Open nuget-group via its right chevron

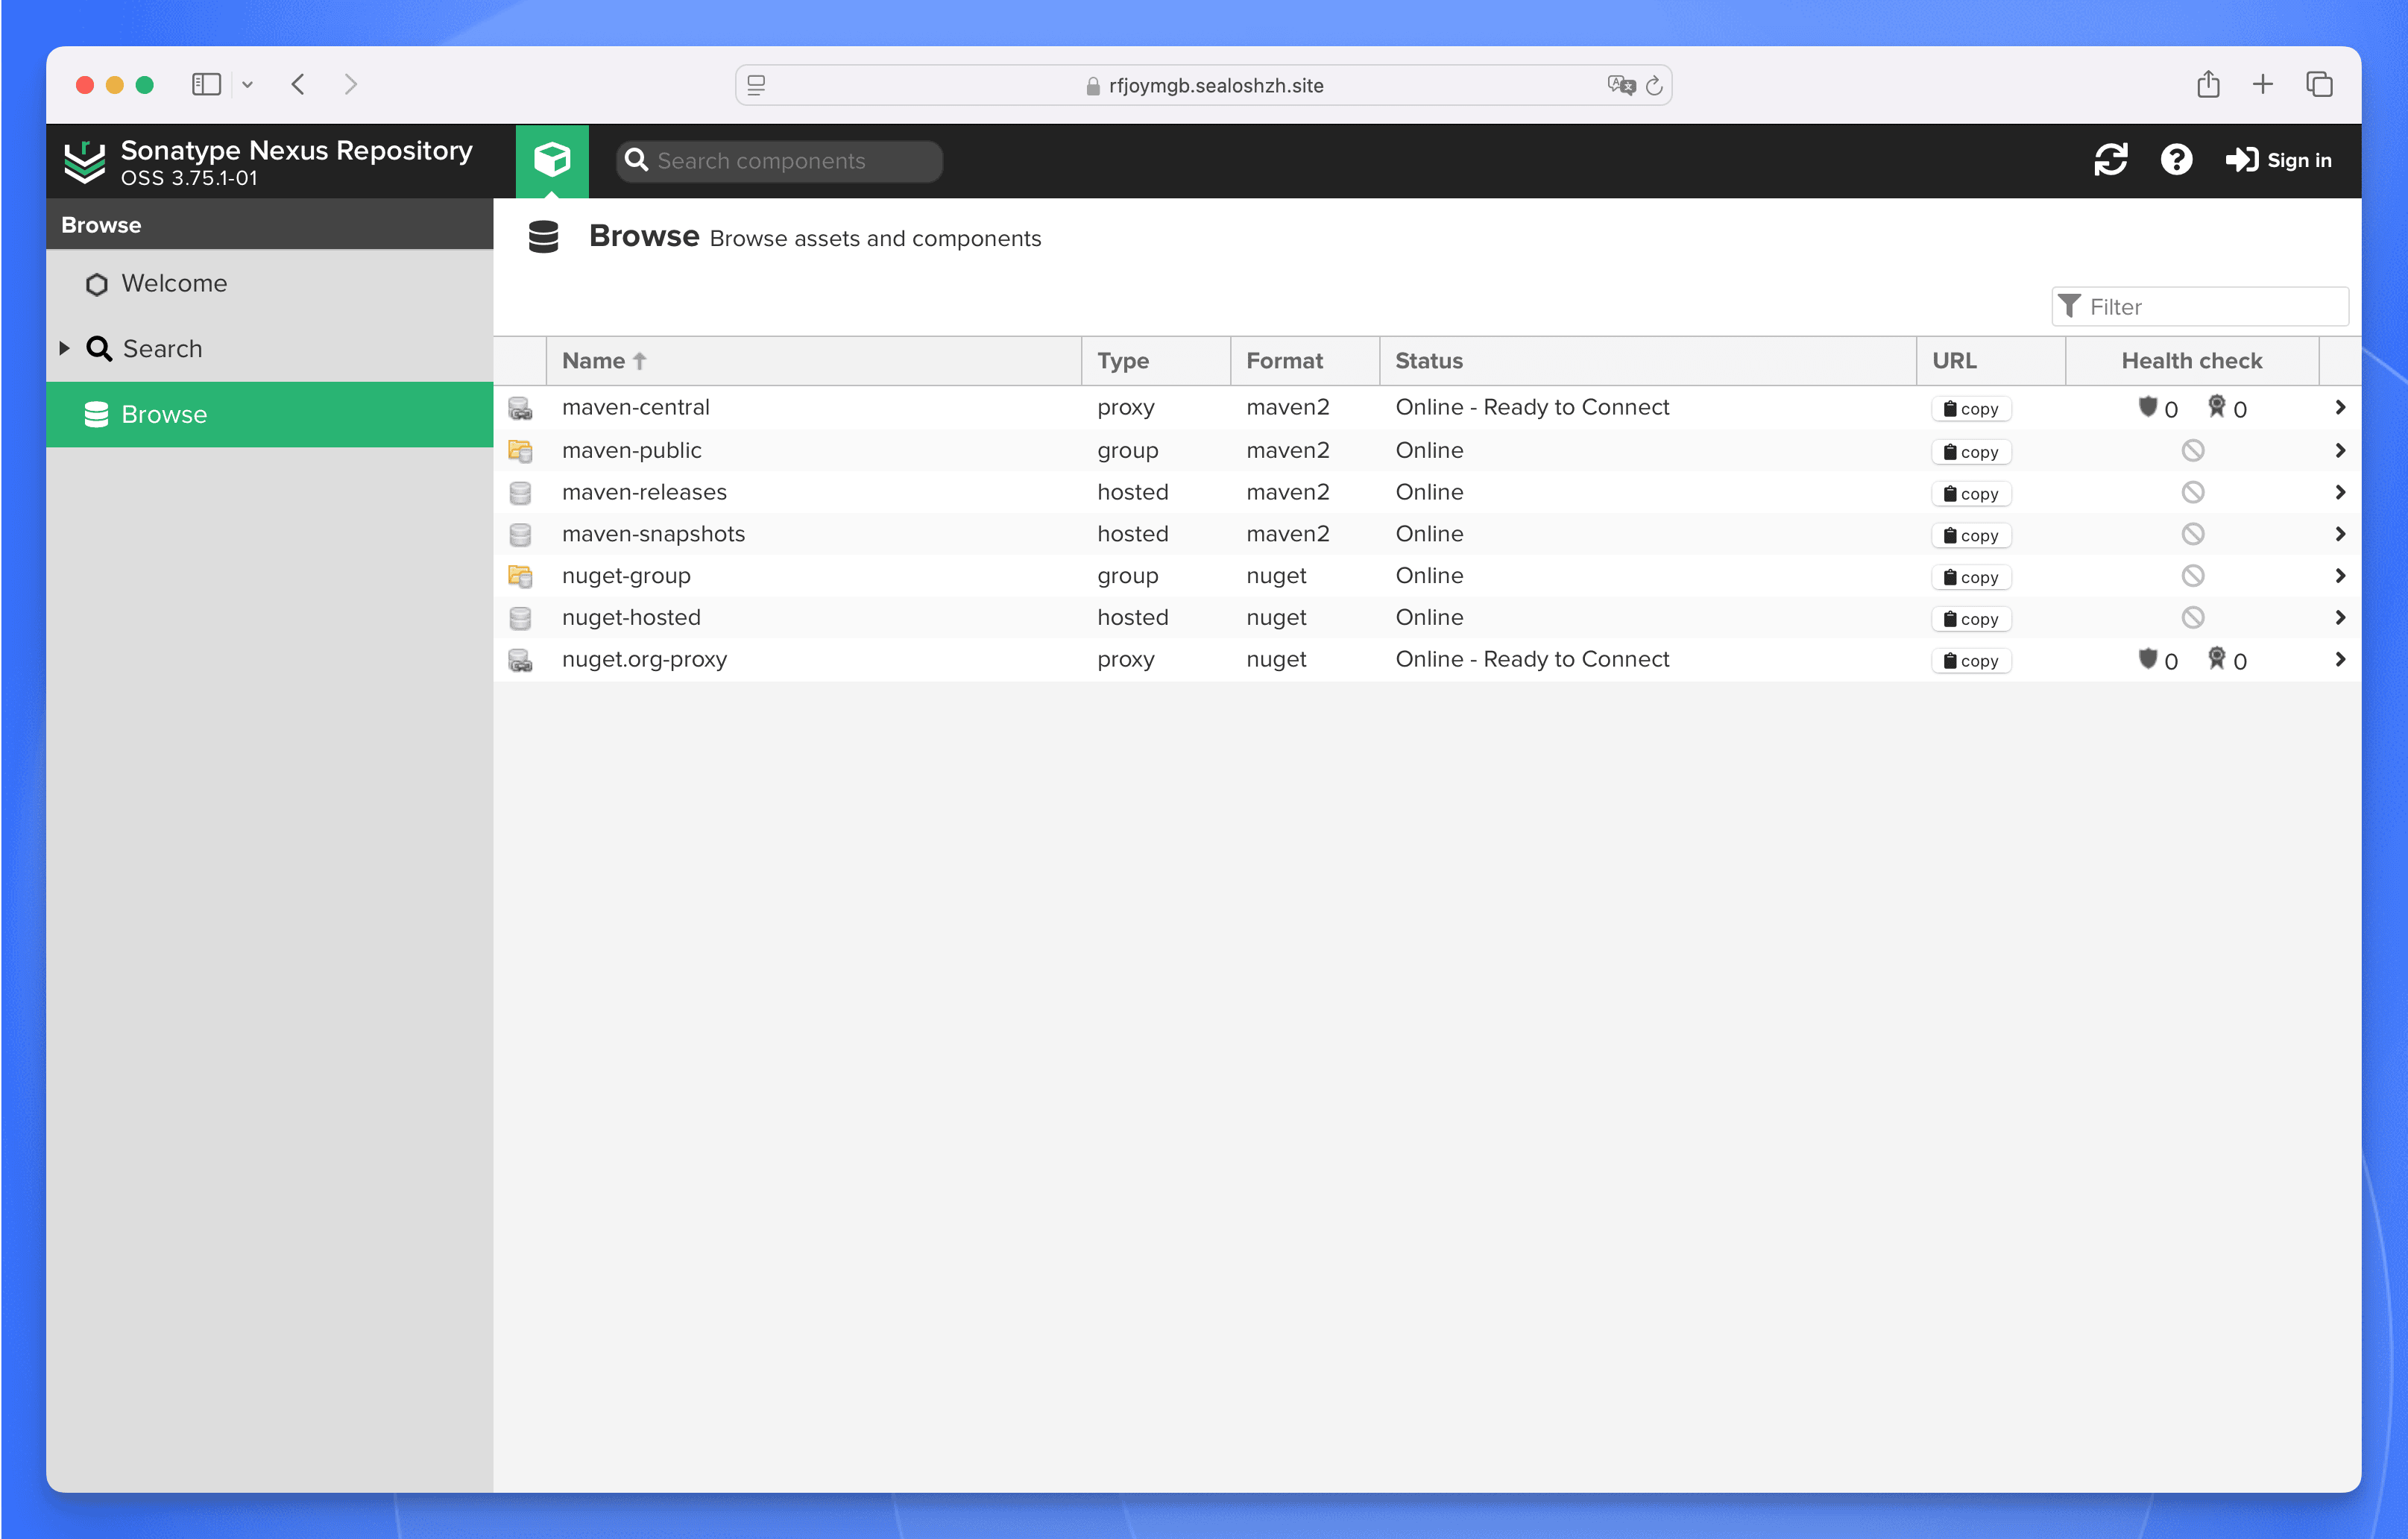pyautogui.click(x=2339, y=576)
